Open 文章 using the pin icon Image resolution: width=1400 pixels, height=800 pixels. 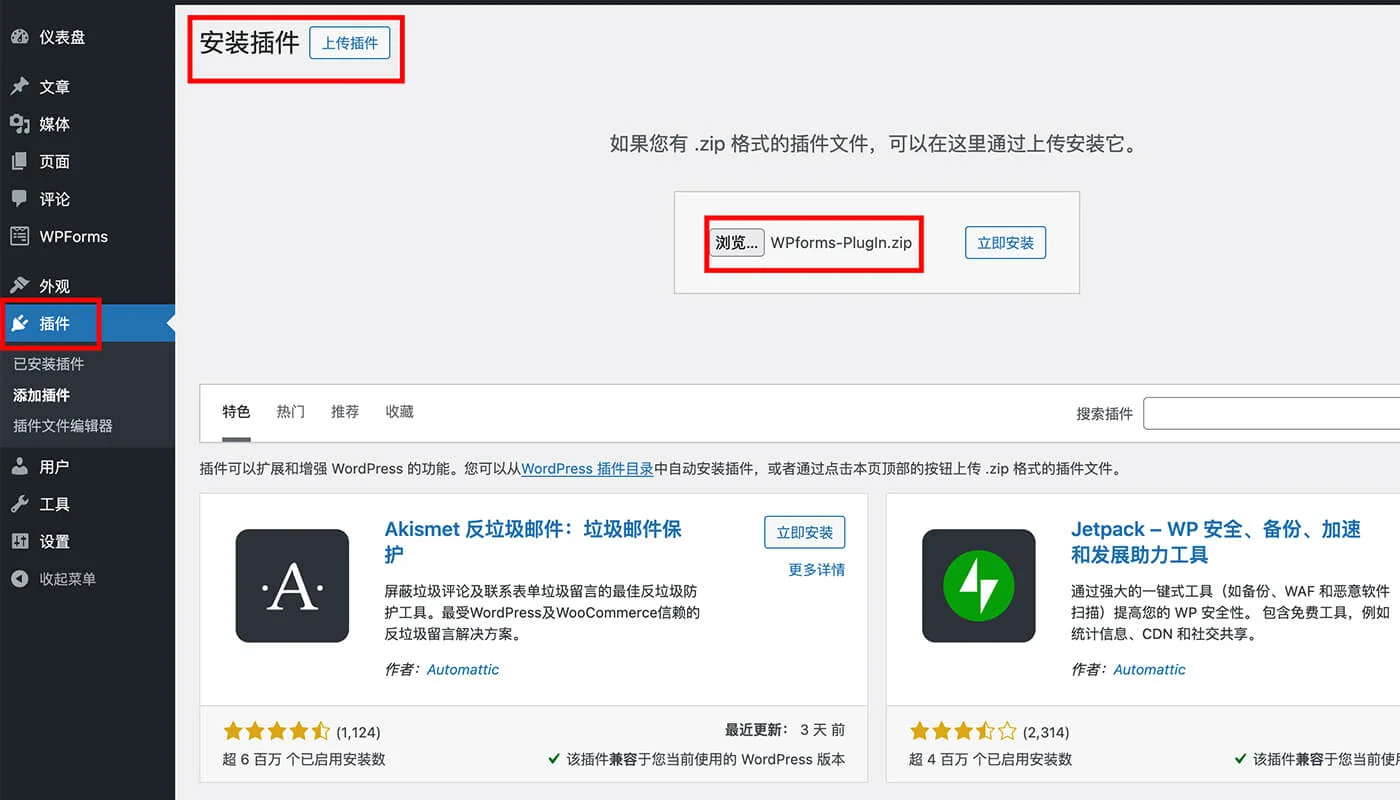[x=20, y=87]
